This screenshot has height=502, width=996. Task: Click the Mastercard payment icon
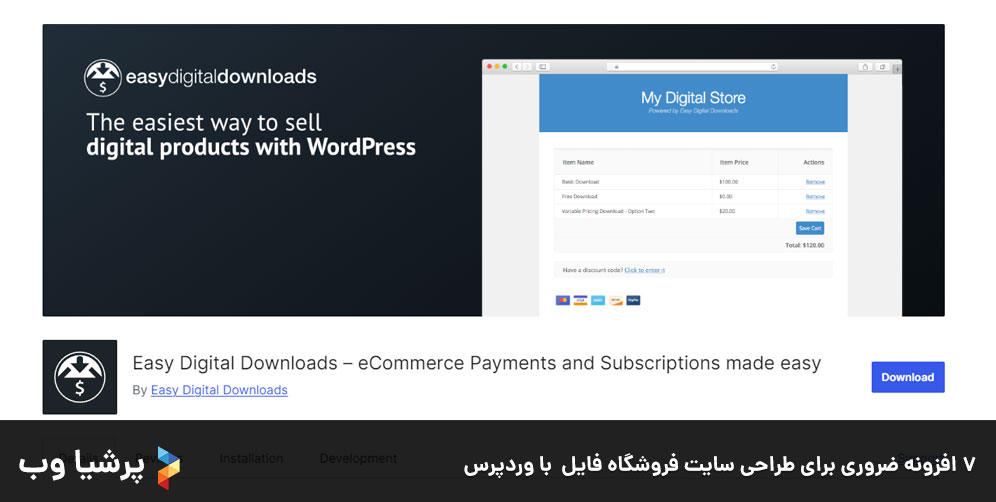click(563, 300)
